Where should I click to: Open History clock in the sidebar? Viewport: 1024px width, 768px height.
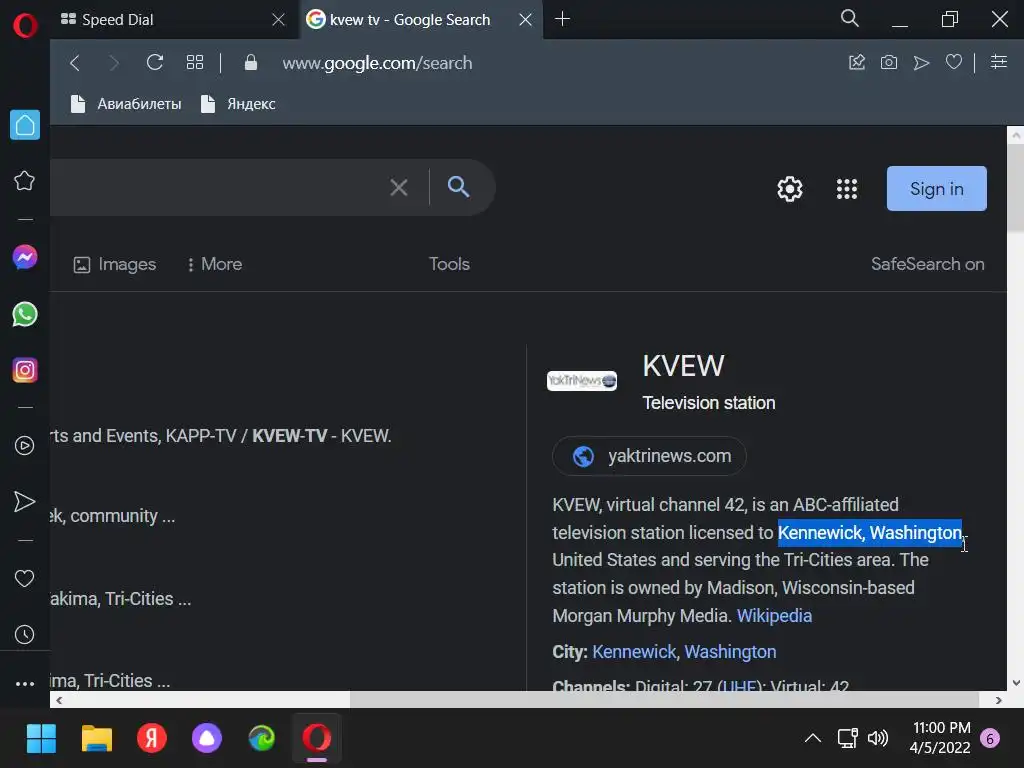25,635
